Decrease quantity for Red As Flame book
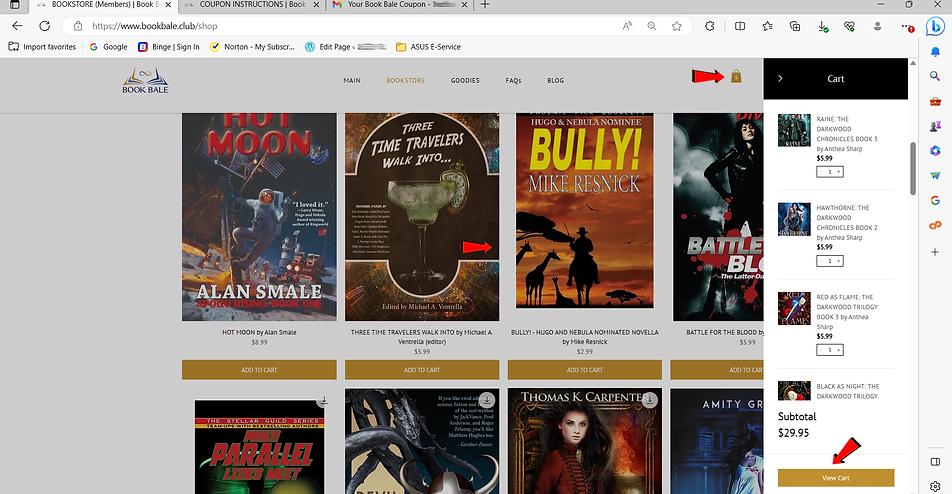952x494 pixels. (x=821, y=350)
